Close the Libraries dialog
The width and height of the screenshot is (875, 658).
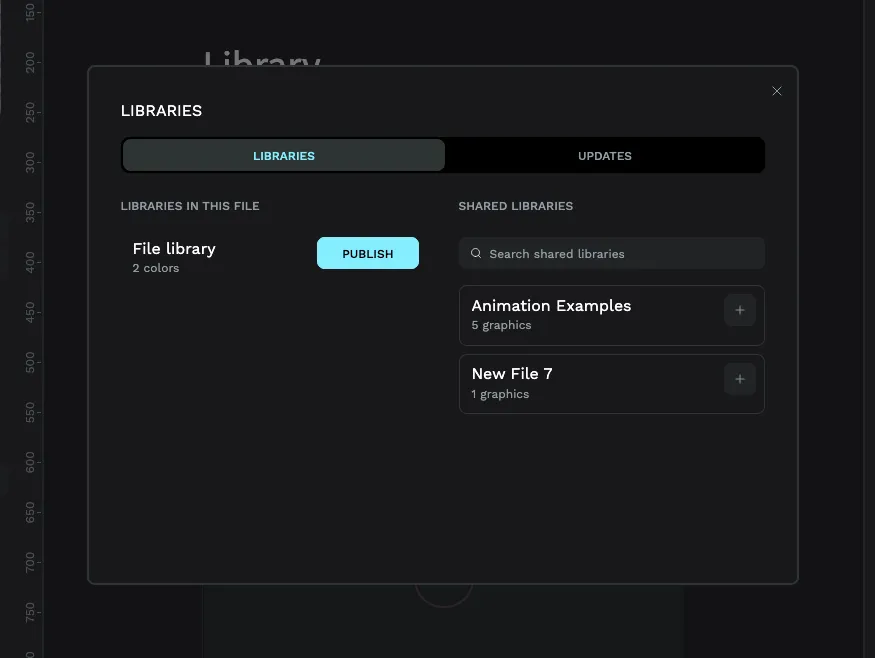pos(776,91)
